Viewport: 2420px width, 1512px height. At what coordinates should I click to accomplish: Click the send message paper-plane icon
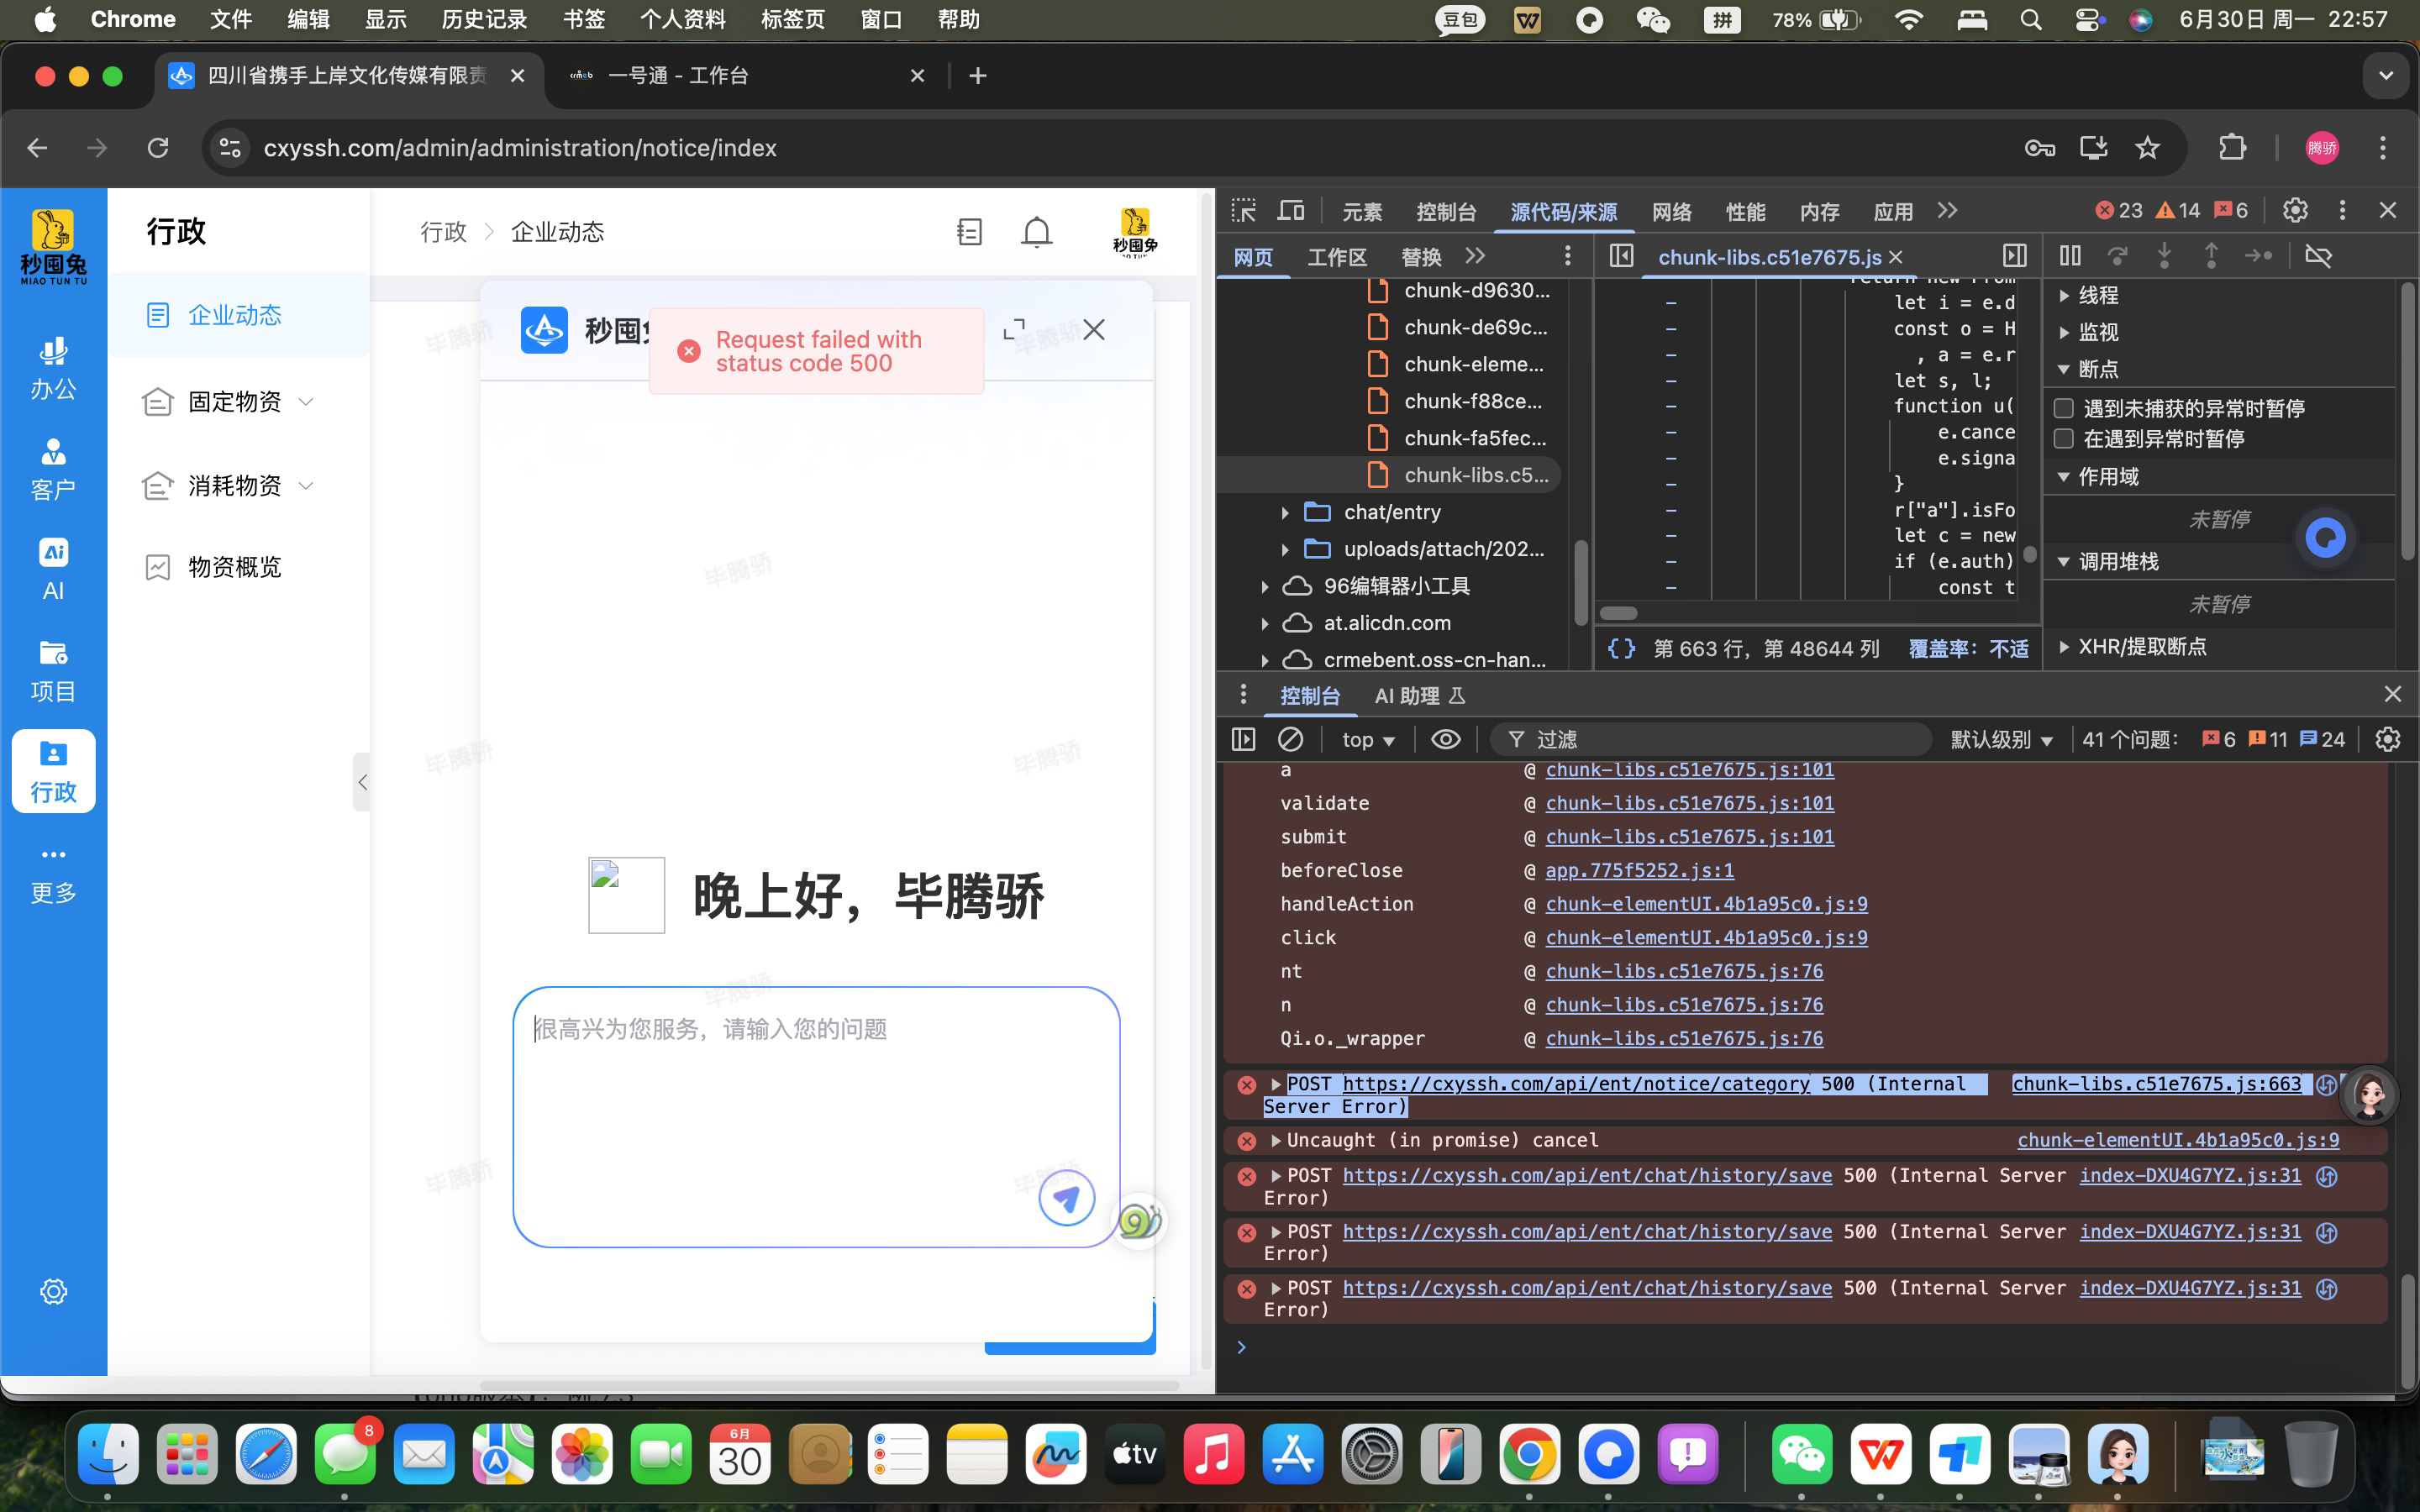1066,1198
